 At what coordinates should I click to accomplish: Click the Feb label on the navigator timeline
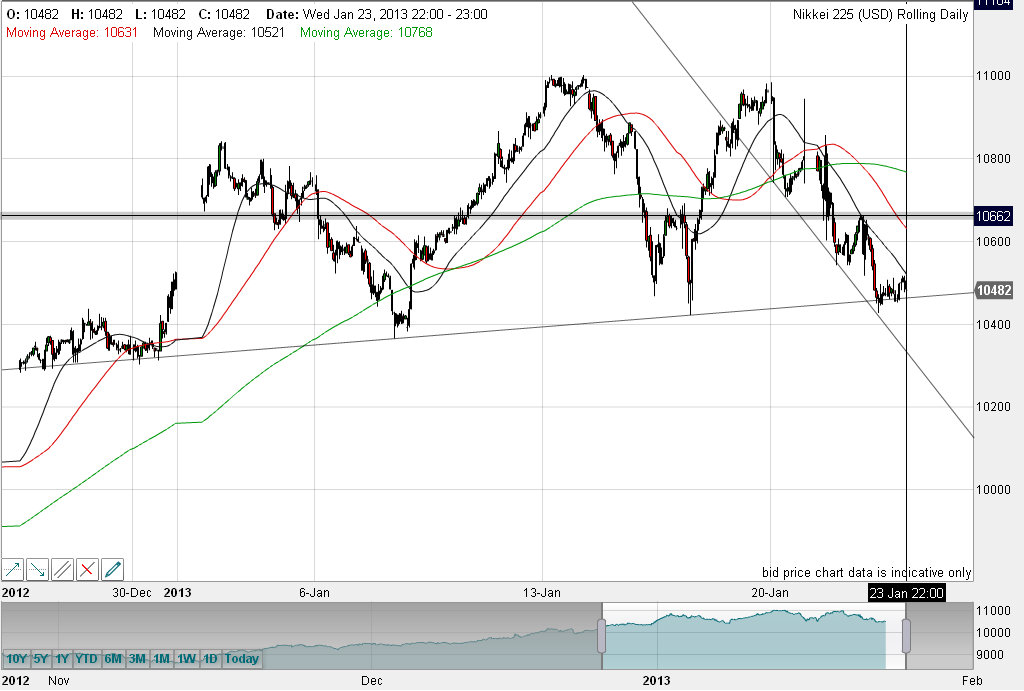click(x=972, y=681)
